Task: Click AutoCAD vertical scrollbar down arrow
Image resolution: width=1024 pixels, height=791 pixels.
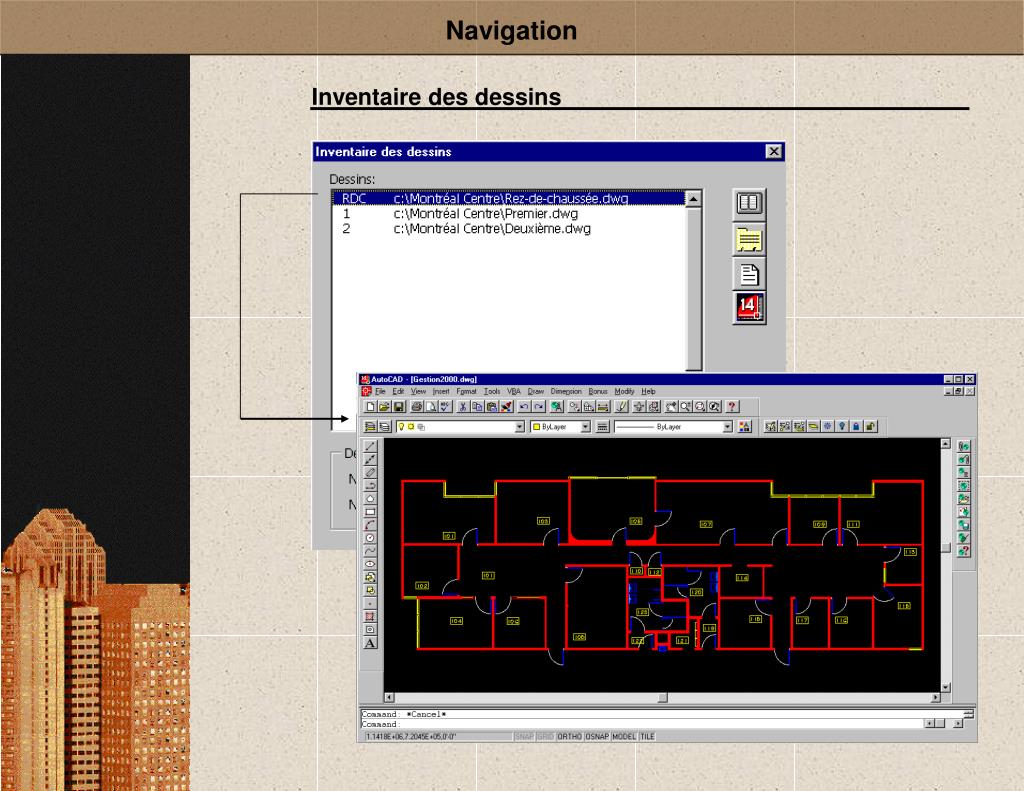Action: (946, 687)
